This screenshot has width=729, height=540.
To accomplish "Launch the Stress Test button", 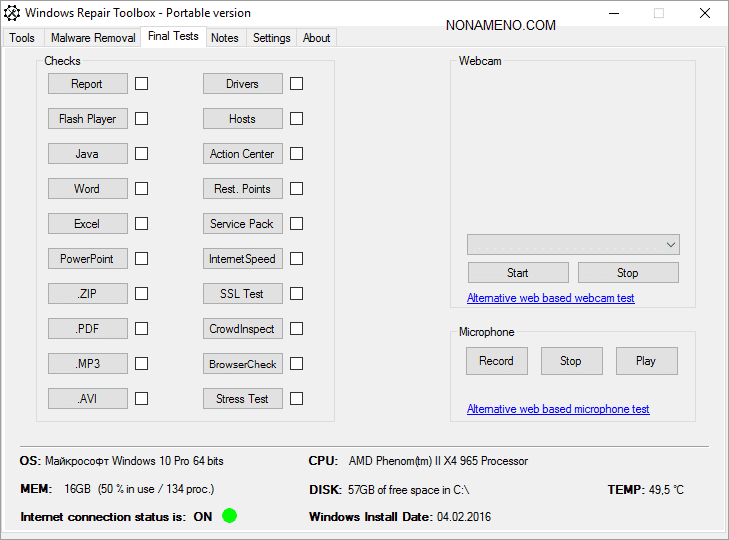I will point(242,399).
